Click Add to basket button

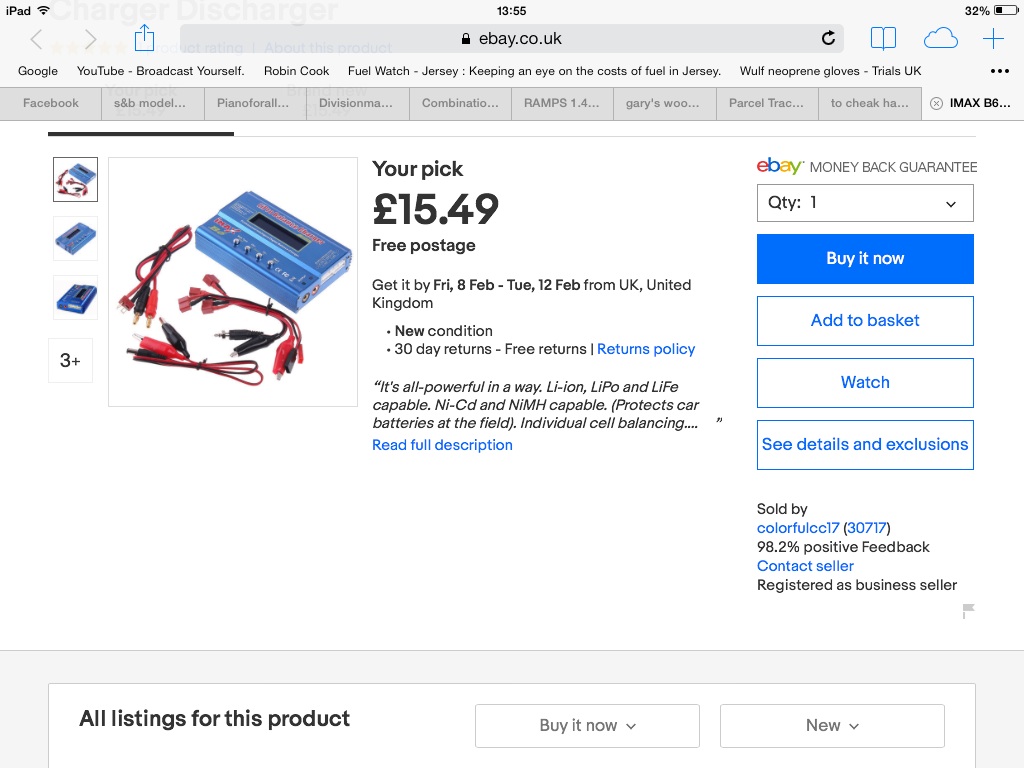pos(865,321)
